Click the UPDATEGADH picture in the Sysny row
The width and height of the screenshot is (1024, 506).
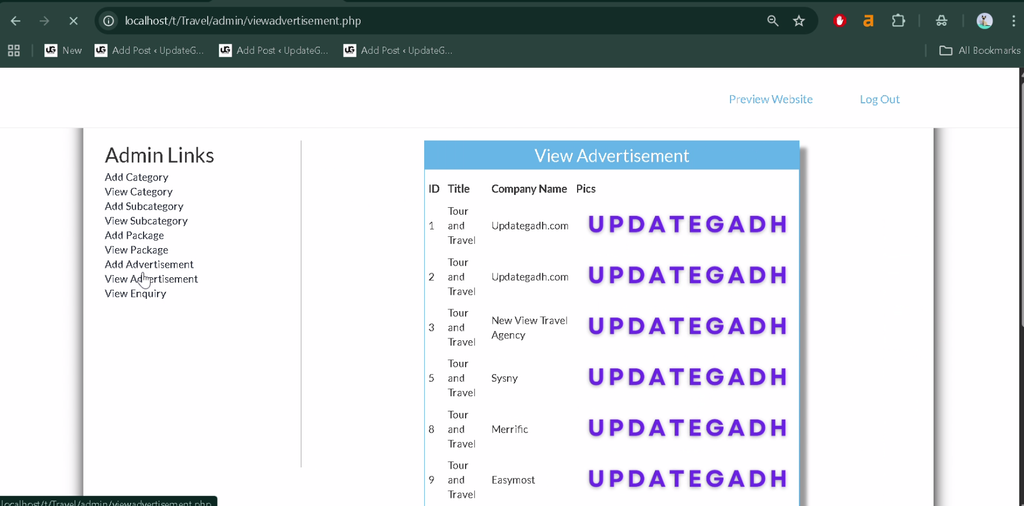[688, 377]
